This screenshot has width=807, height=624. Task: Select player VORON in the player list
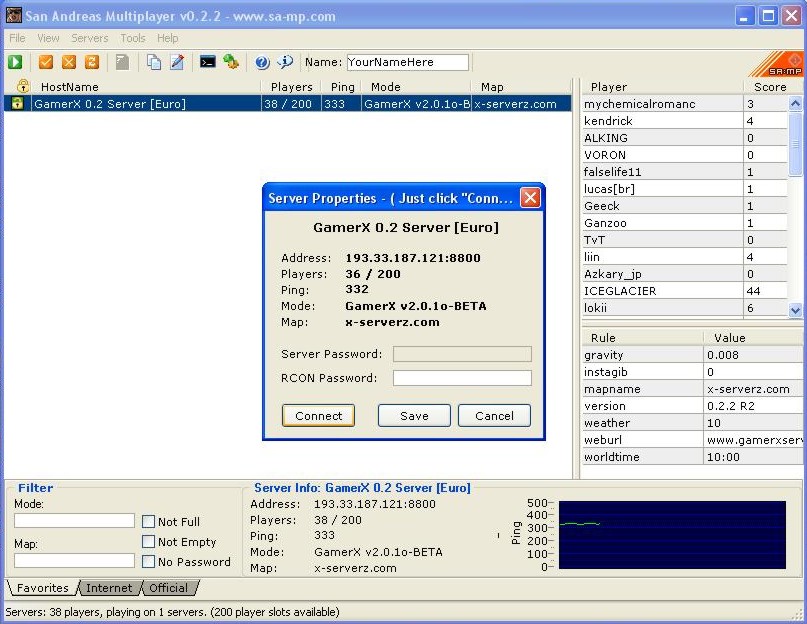(x=685, y=154)
